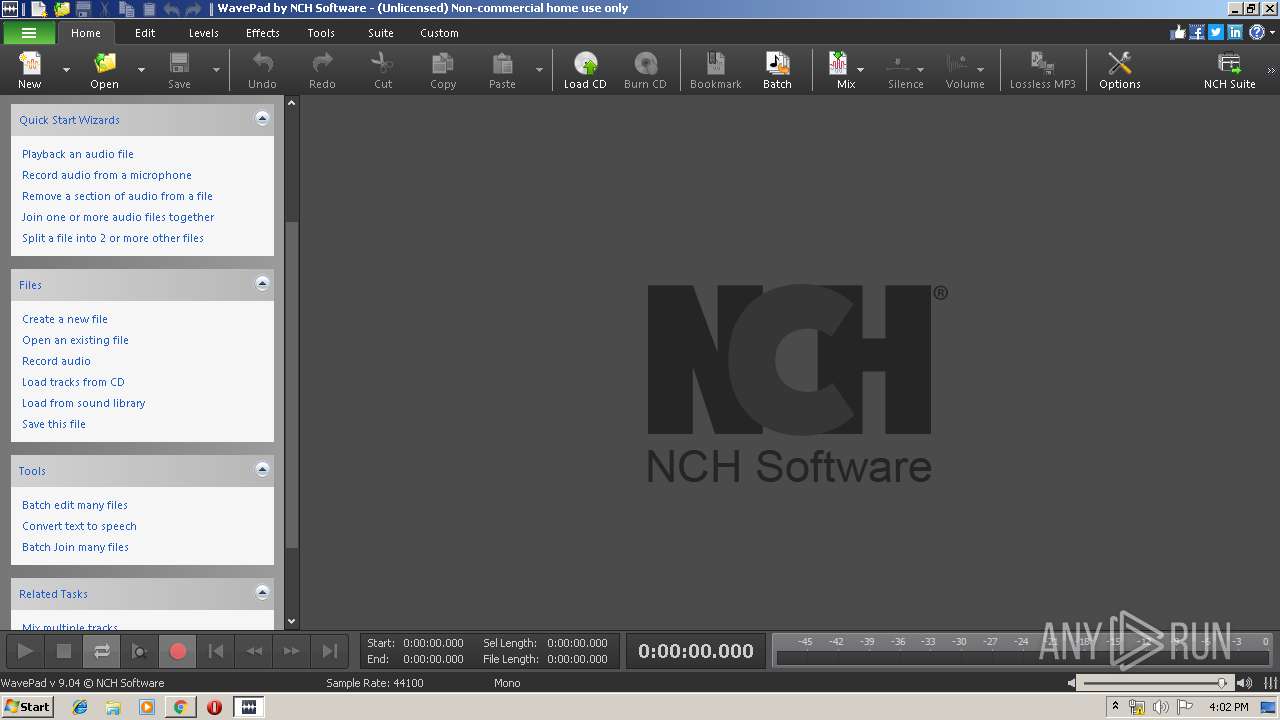The width and height of the screenshot is (1280, 720).
Task: Open the help question mark icon
Action: (1256, 32)
